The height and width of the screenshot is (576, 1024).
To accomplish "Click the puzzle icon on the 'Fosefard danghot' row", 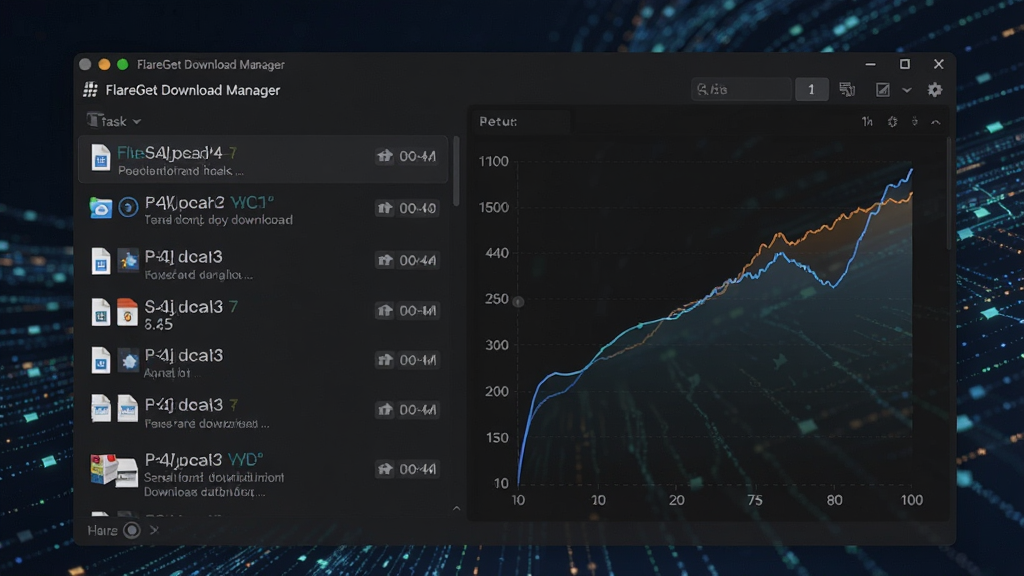I will pyautogui.click(x=128, y=261).
